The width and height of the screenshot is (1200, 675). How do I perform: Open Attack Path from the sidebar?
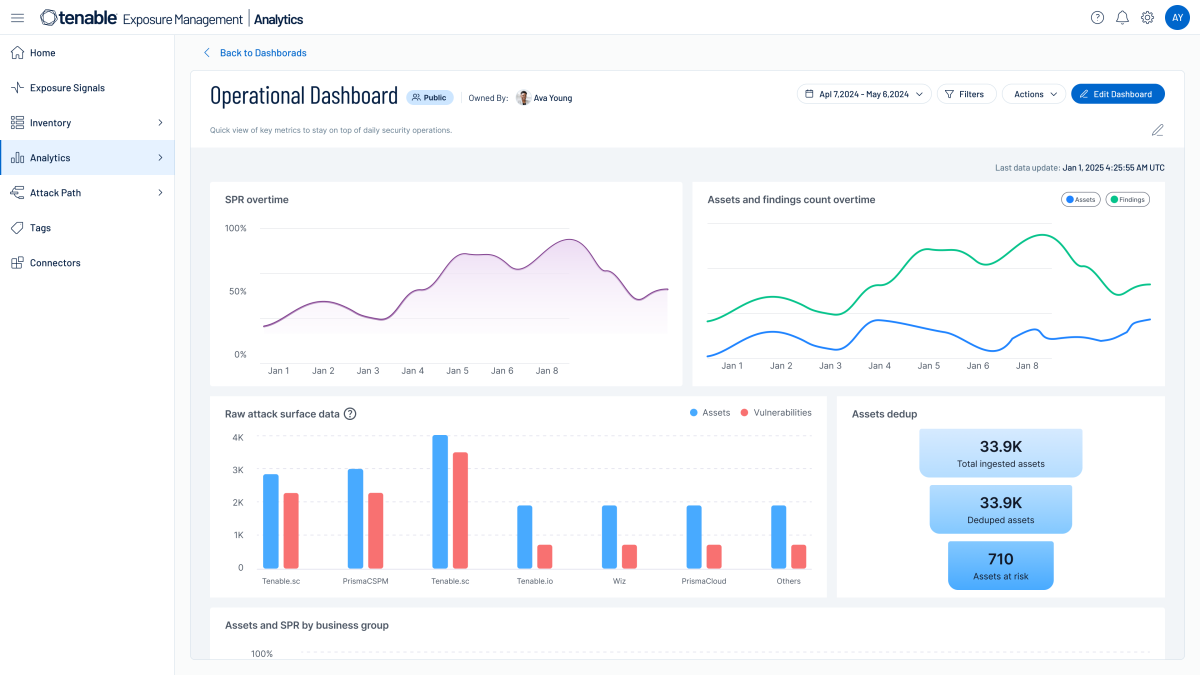[x=55, y=192]
